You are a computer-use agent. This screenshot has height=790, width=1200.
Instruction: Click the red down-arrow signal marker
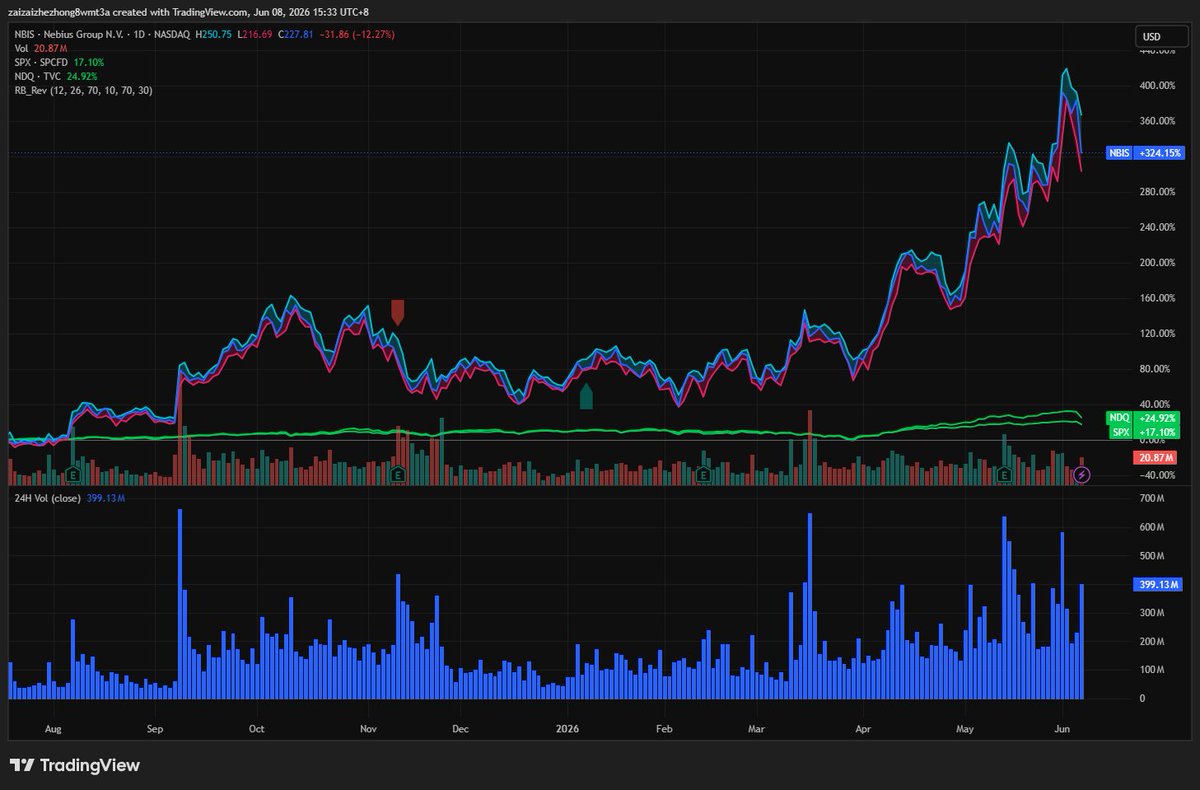397,312
